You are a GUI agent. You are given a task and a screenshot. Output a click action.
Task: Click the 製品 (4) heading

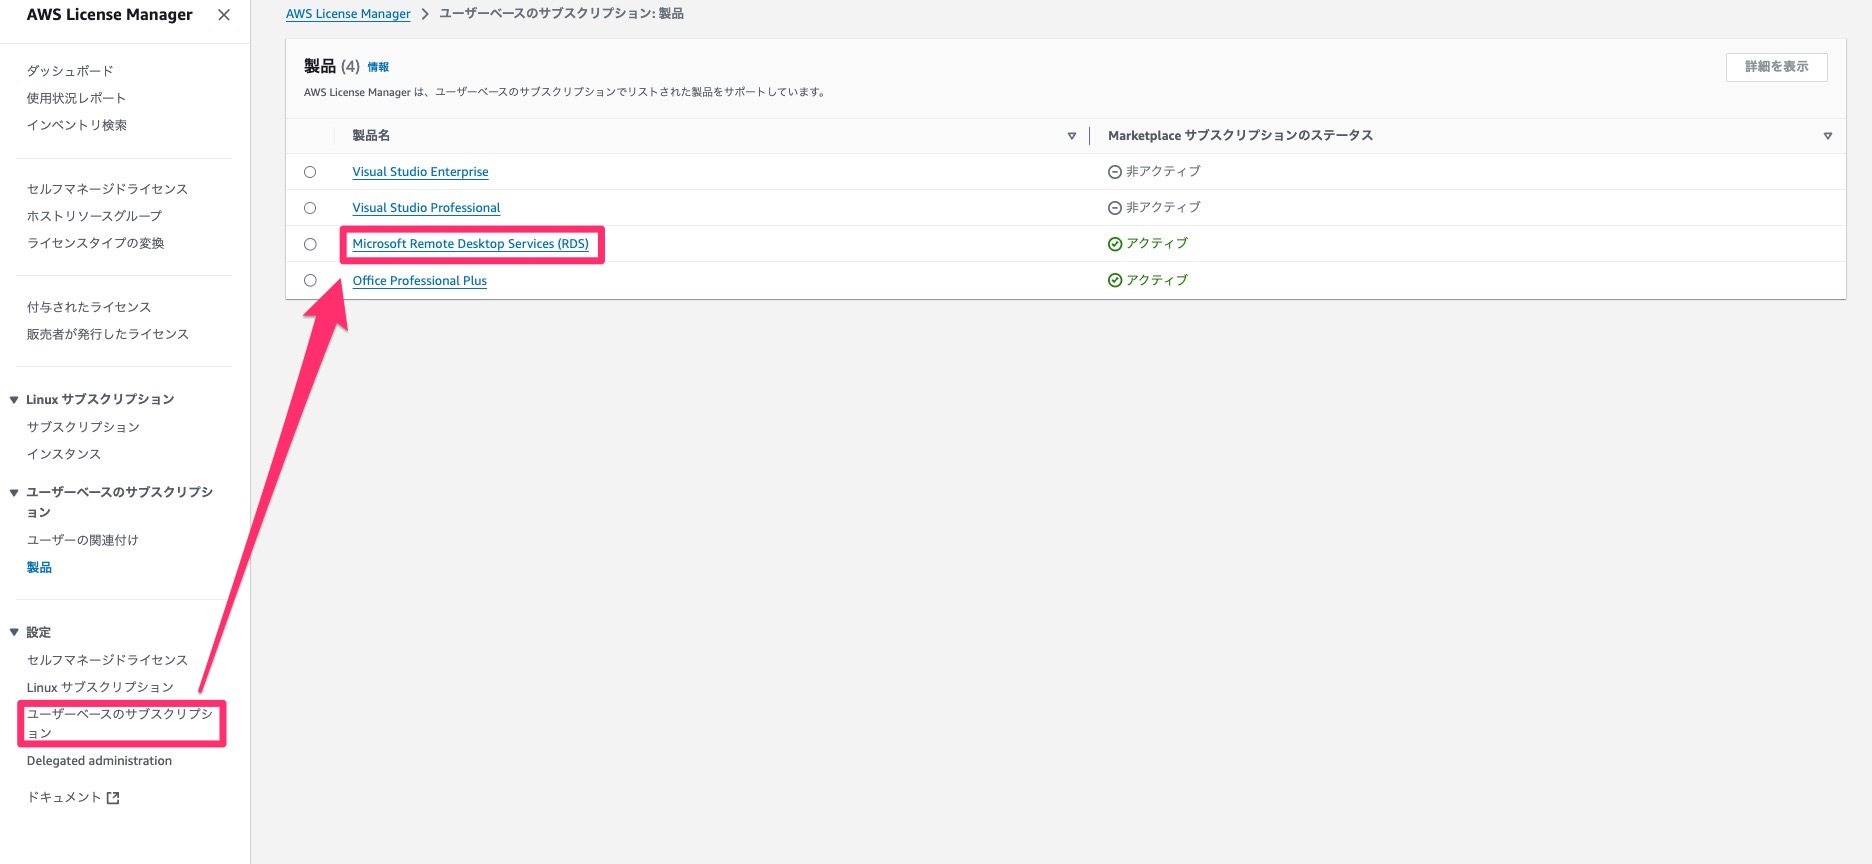click(x=332, y=66)
